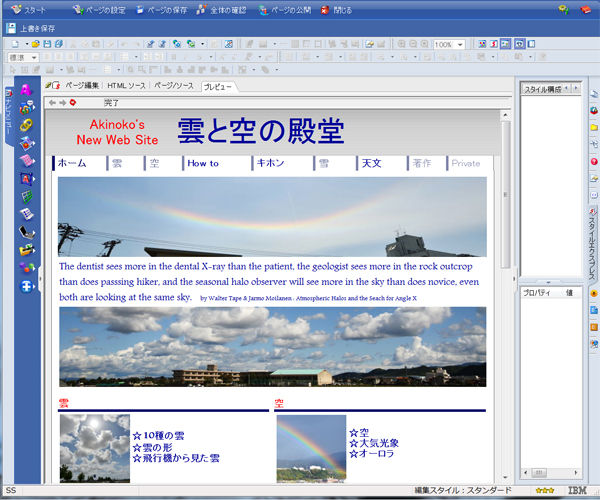Click the blue plus circle sidebar icon
This screenshot has height=500, width=600.
(x=26, y=286)
